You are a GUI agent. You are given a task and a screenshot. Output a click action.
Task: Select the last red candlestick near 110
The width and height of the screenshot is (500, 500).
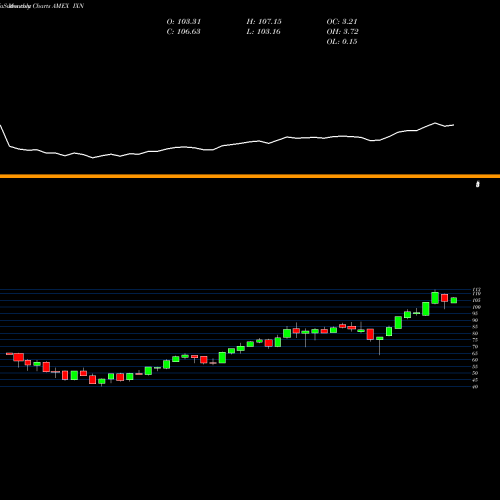point(444,298)
